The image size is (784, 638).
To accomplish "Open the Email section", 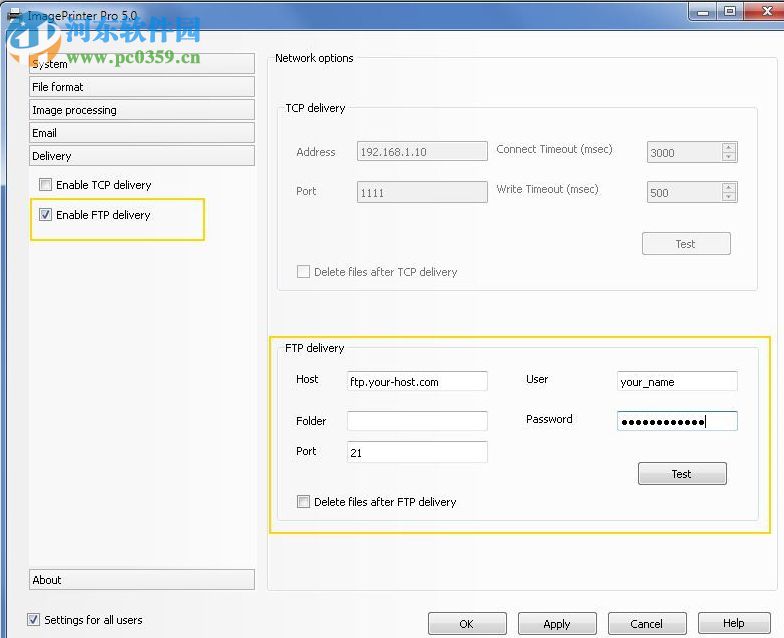I will click(x=142, y=132).
